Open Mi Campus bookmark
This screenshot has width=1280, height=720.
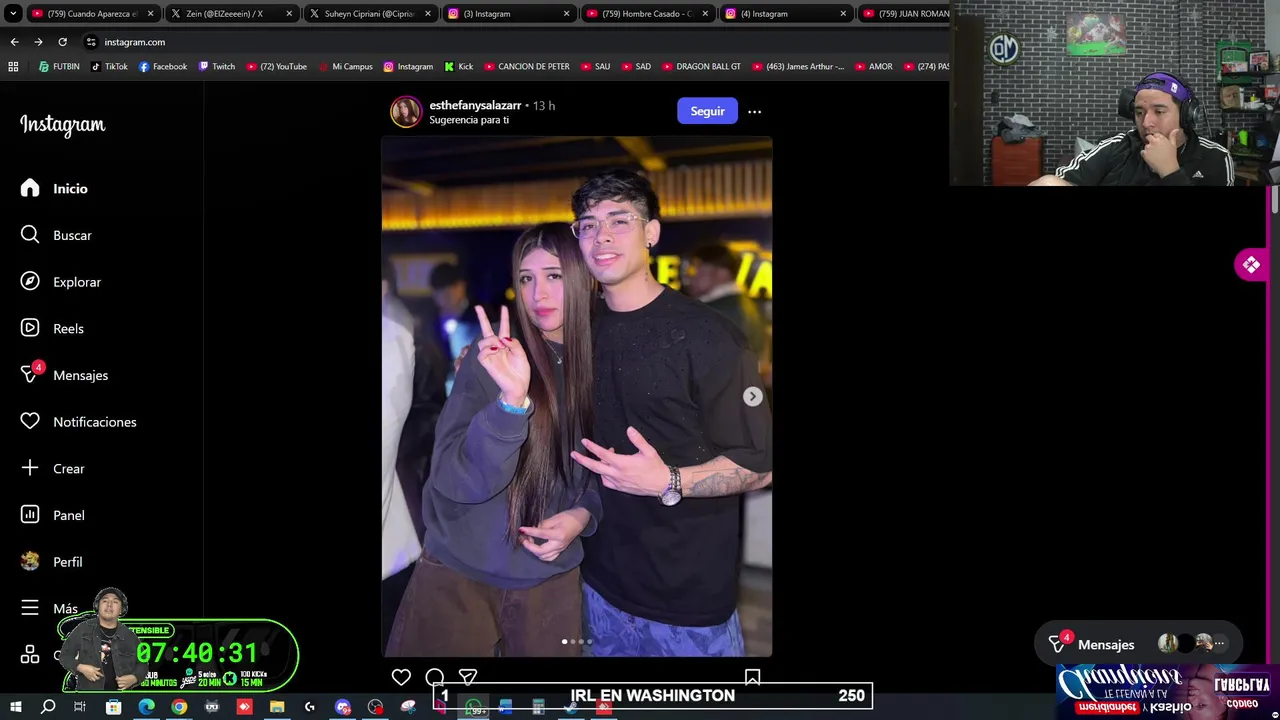tap(345, 67)
